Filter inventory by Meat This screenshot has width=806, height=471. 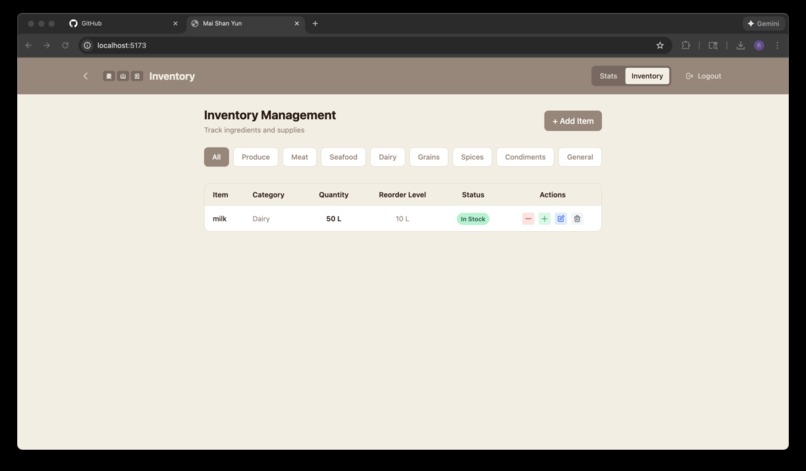pyautogui.click(x=300, y=157)
